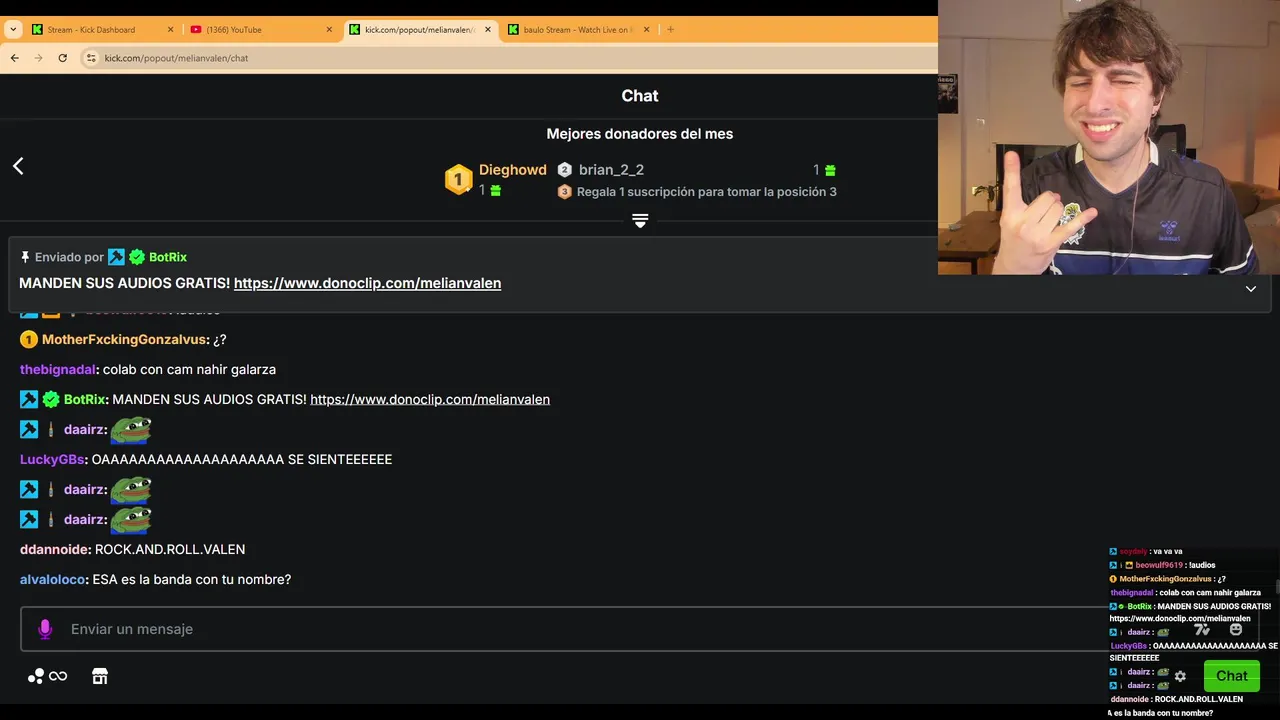Click MotherFxckingGonzalvus username

coord(125,340)
